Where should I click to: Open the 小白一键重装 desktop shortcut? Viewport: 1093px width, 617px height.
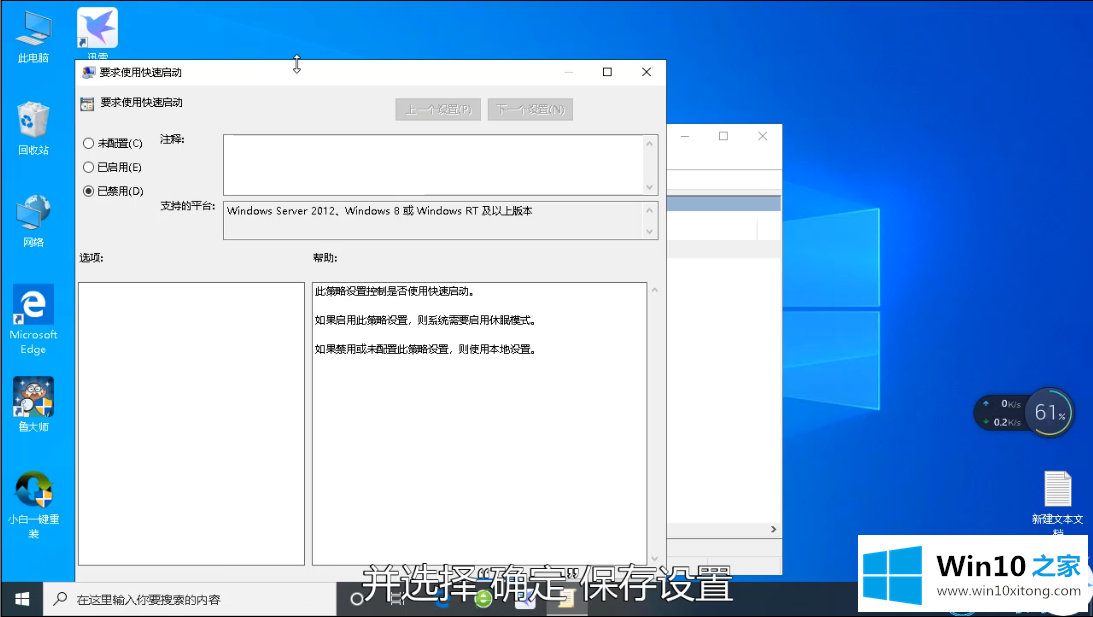pos(33,505)
